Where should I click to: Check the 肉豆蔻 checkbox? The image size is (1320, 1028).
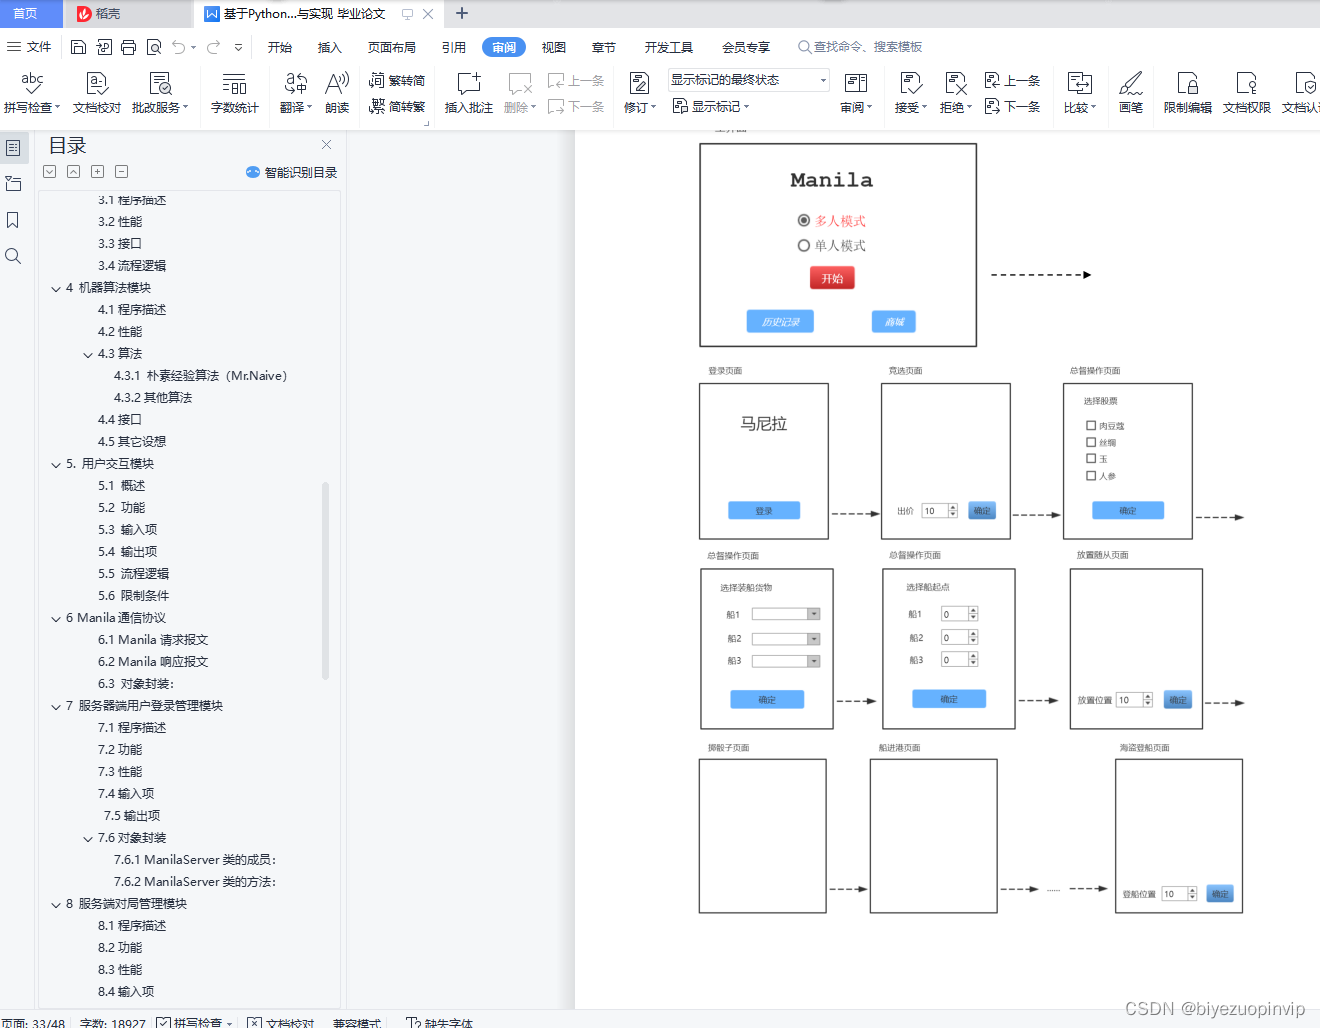[1091, 425]
